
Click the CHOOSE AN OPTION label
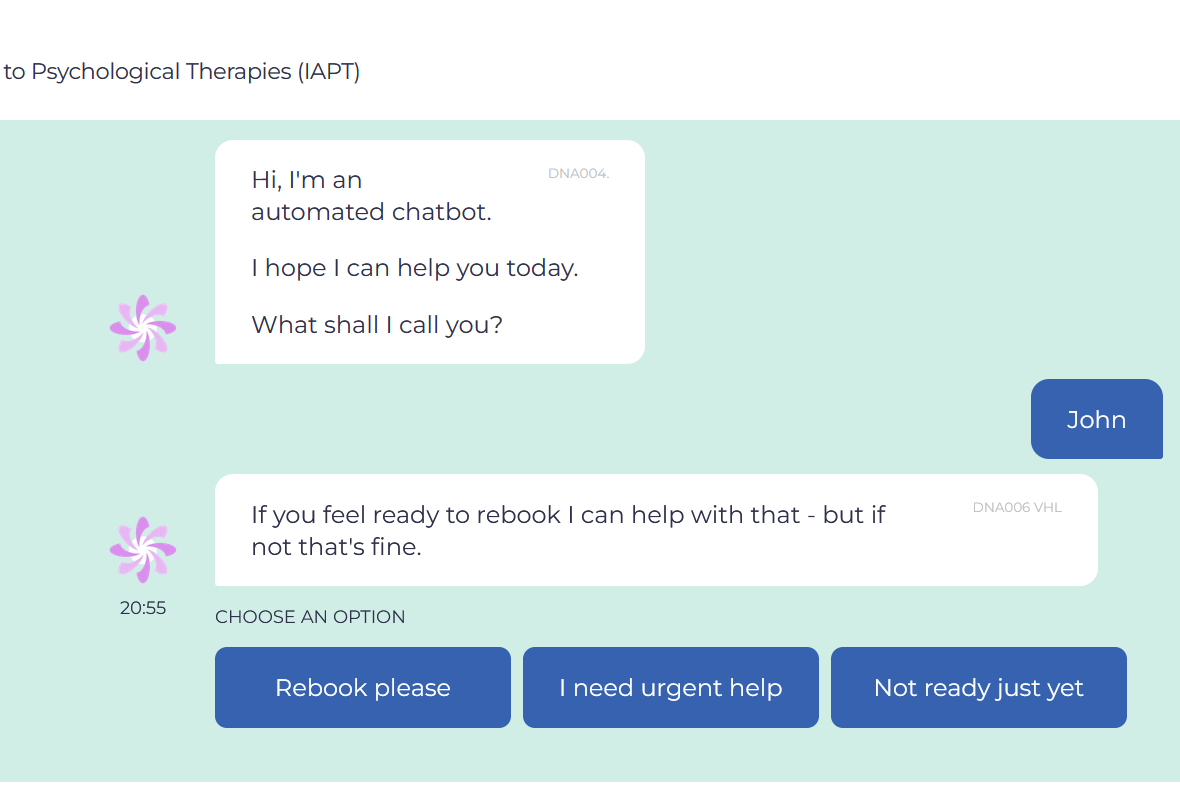click(310, 617)
